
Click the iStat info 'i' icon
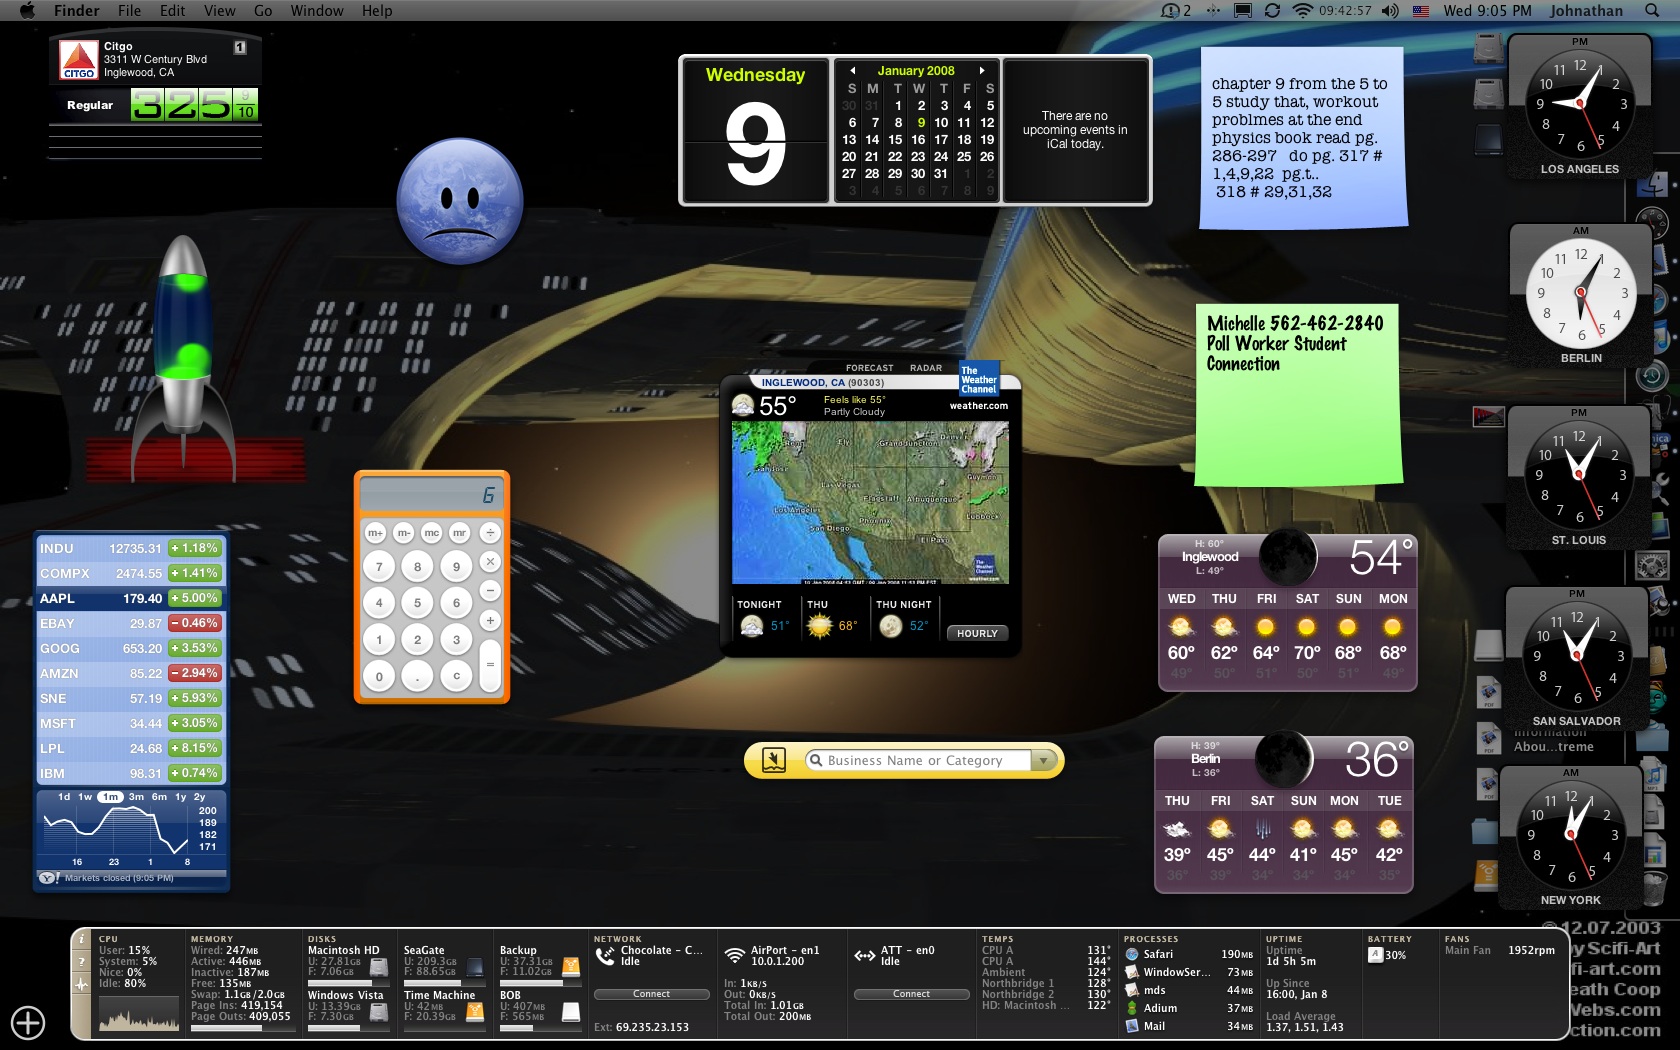(82, 940)
